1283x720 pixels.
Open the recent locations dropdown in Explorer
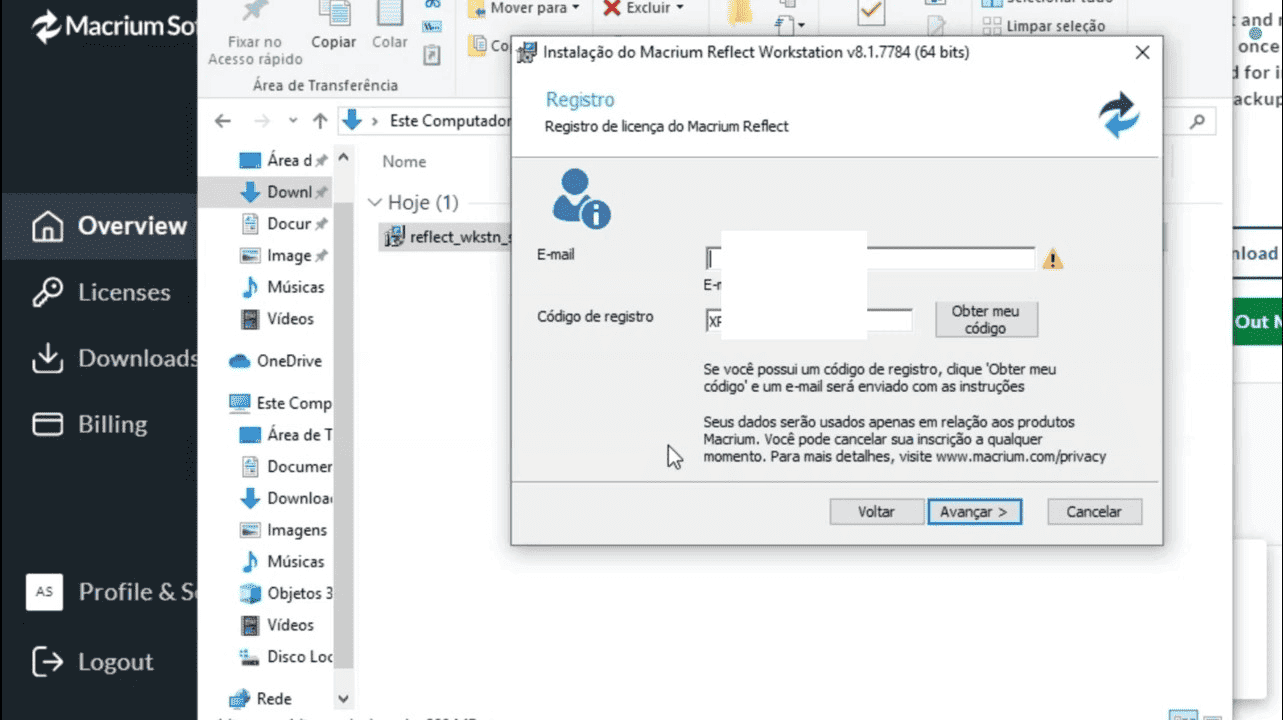click(x=293, y=121)
